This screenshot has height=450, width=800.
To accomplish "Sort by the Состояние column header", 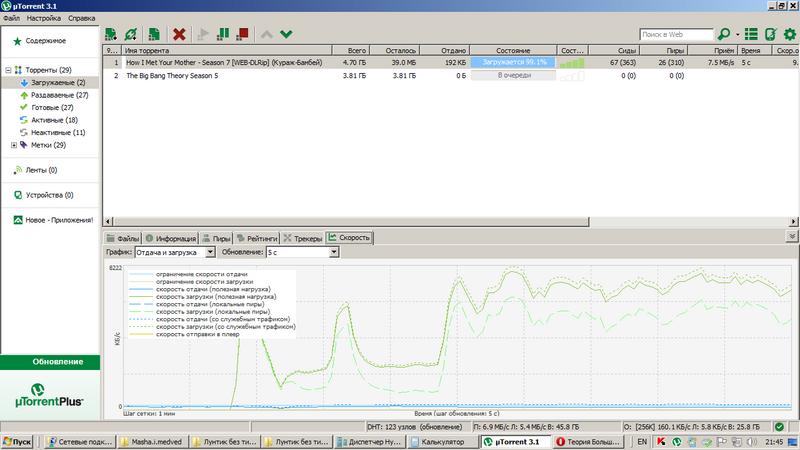I will (513, 51).
